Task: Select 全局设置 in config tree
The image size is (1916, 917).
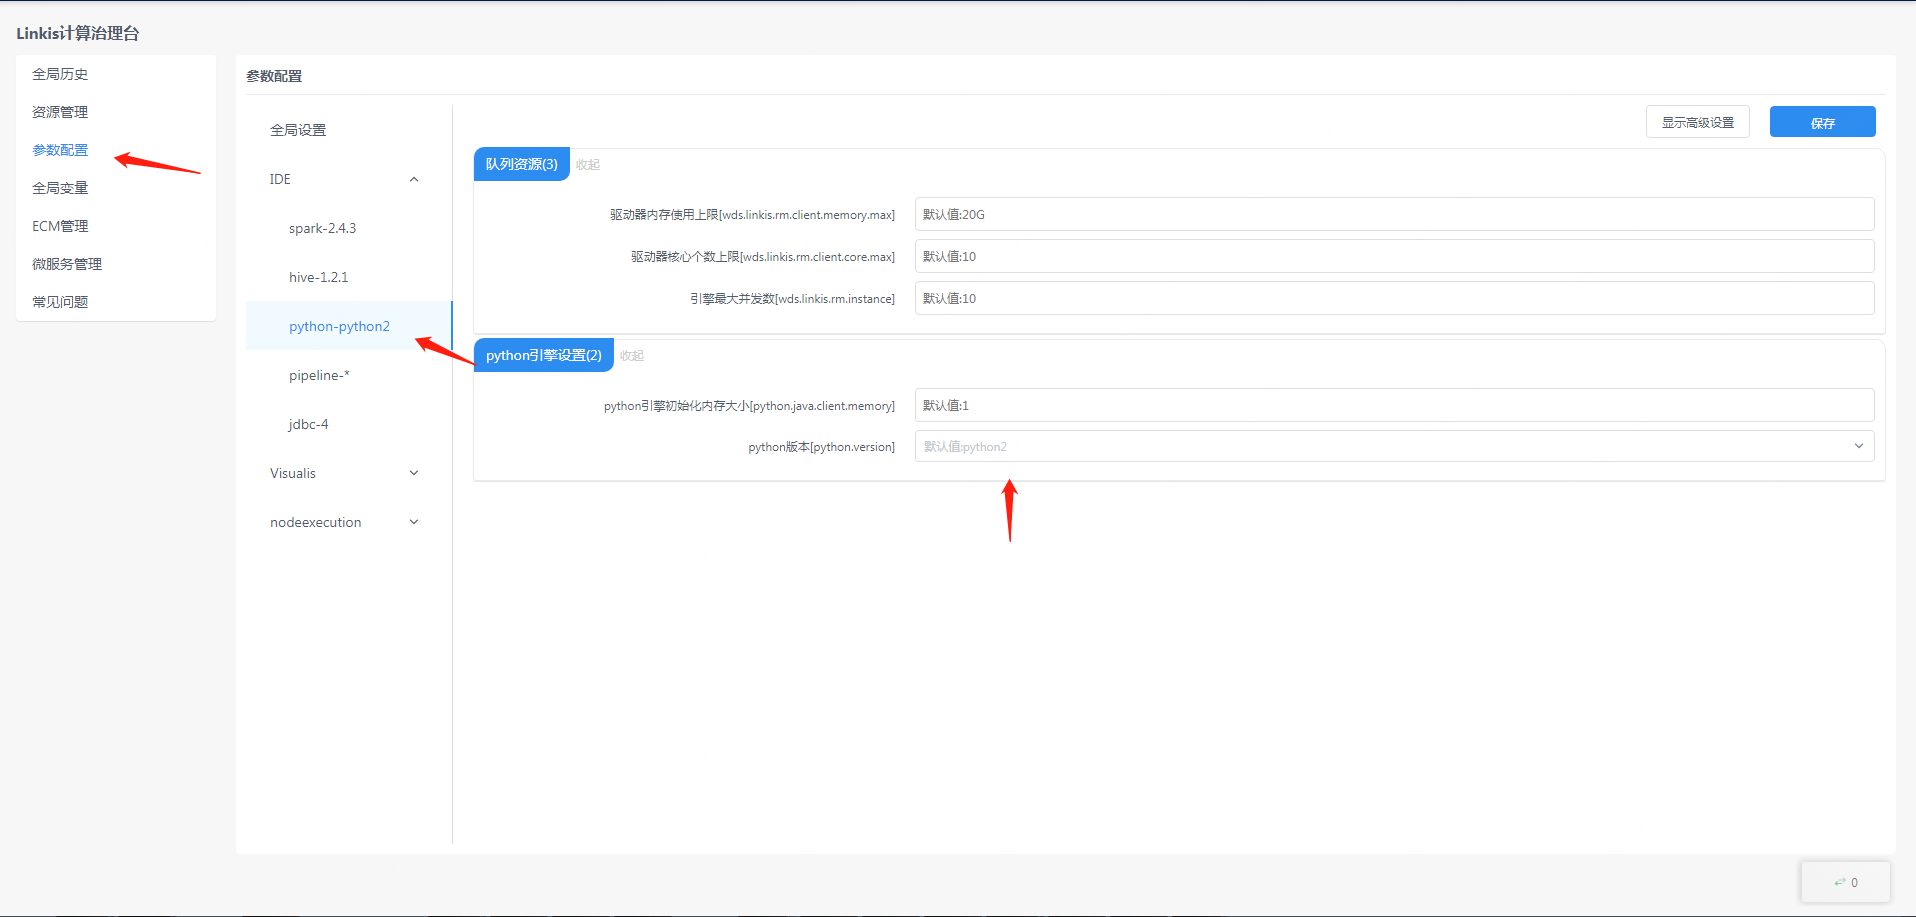Action: pyautogui.click(x=298, y=130)
